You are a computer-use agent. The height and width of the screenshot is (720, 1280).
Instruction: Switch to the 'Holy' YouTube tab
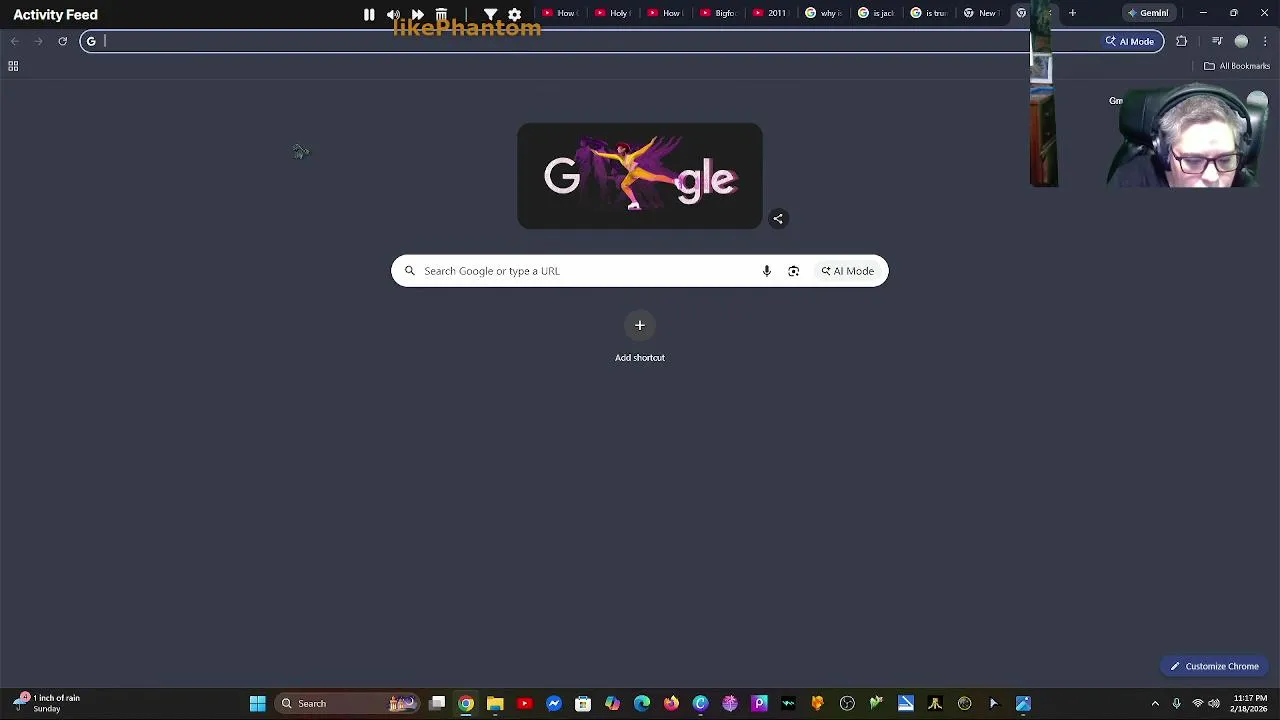coord(612,13)
